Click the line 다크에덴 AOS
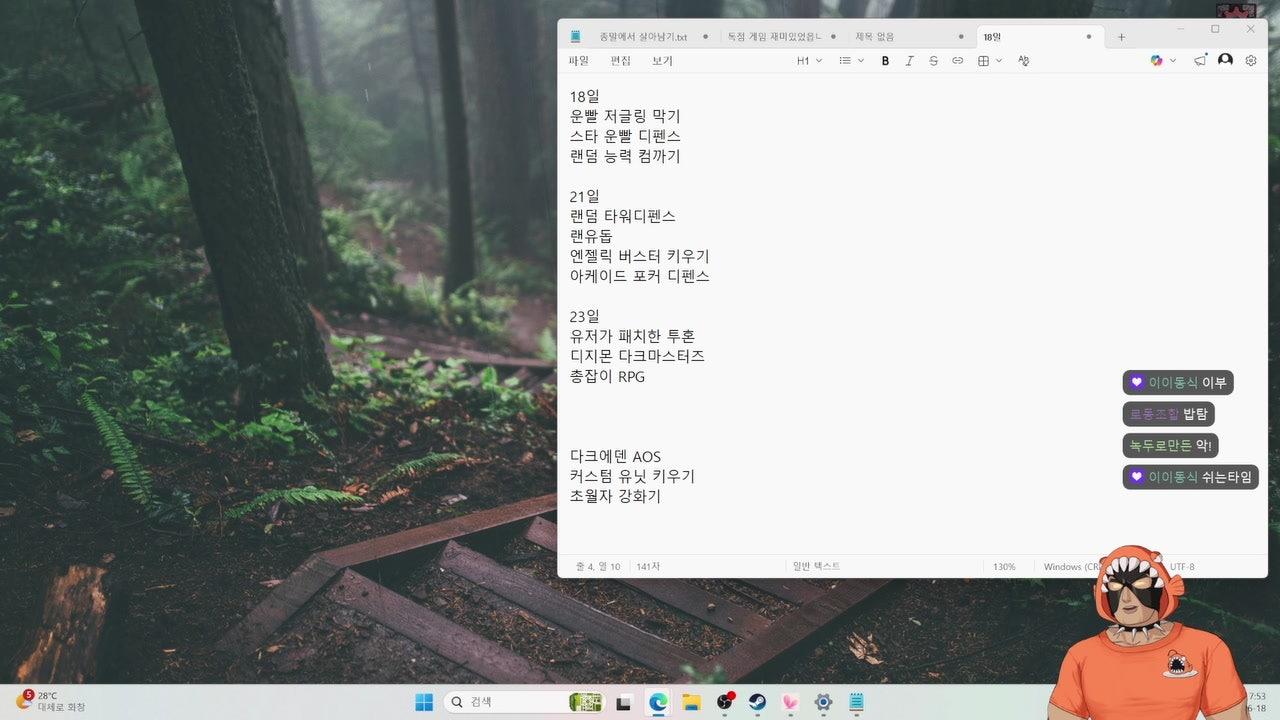This screenshot has height=720, width=1280. tap(616, 457)
